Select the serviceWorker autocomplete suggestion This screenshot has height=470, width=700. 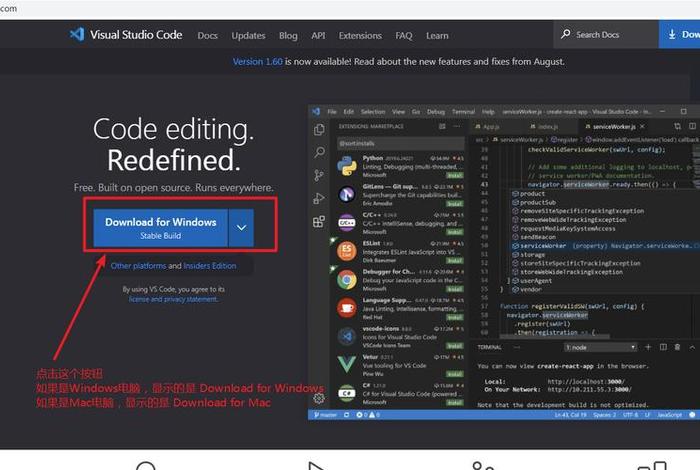coord(604,245)
